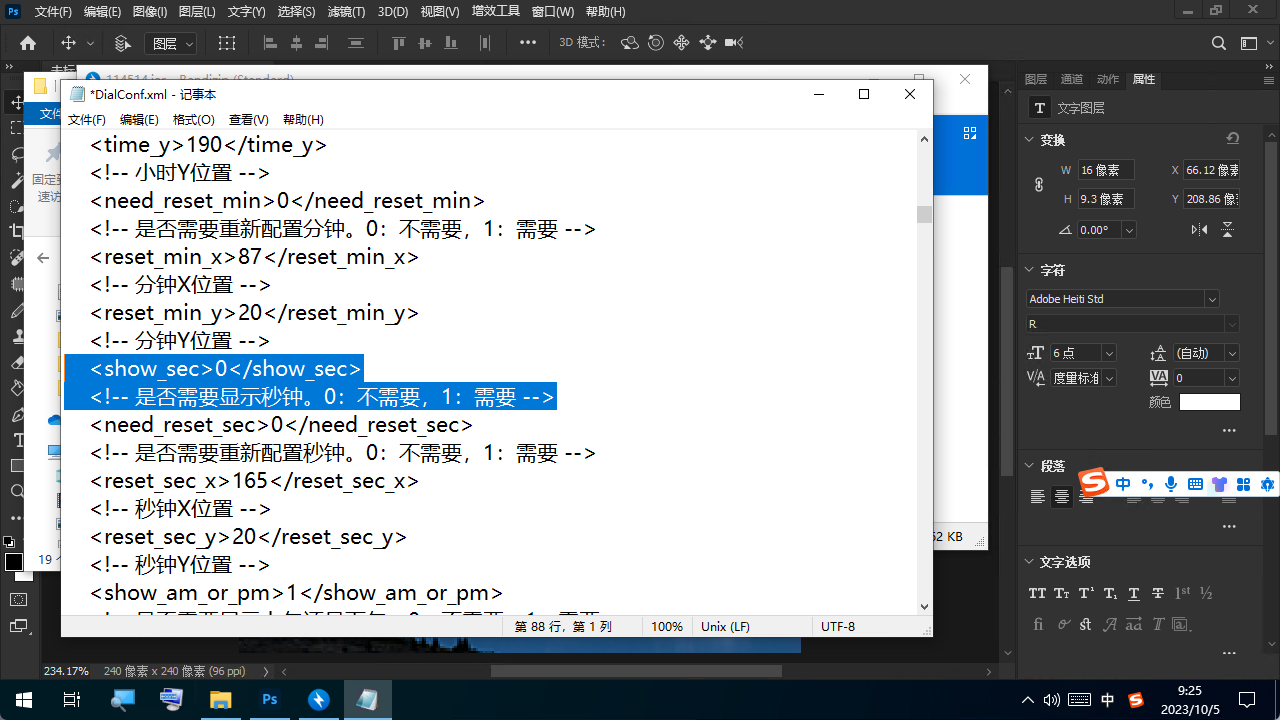
Task: Open the 滤镜(T) menu in Photoshop
Action: 346,12
